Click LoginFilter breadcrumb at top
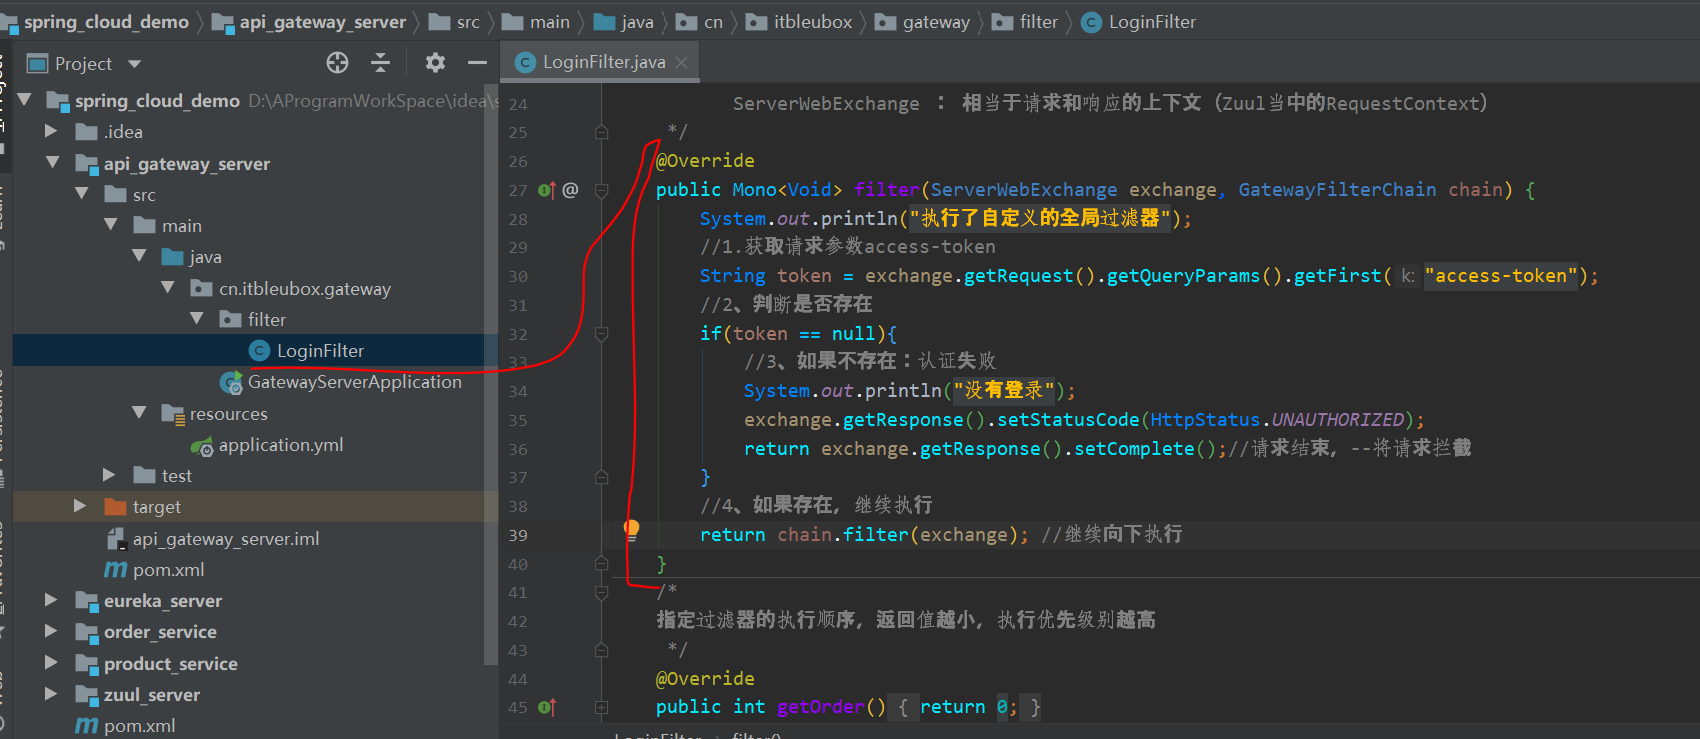Image resolution: width=1700 pixels, height=739 pixels. point(1152,21)
